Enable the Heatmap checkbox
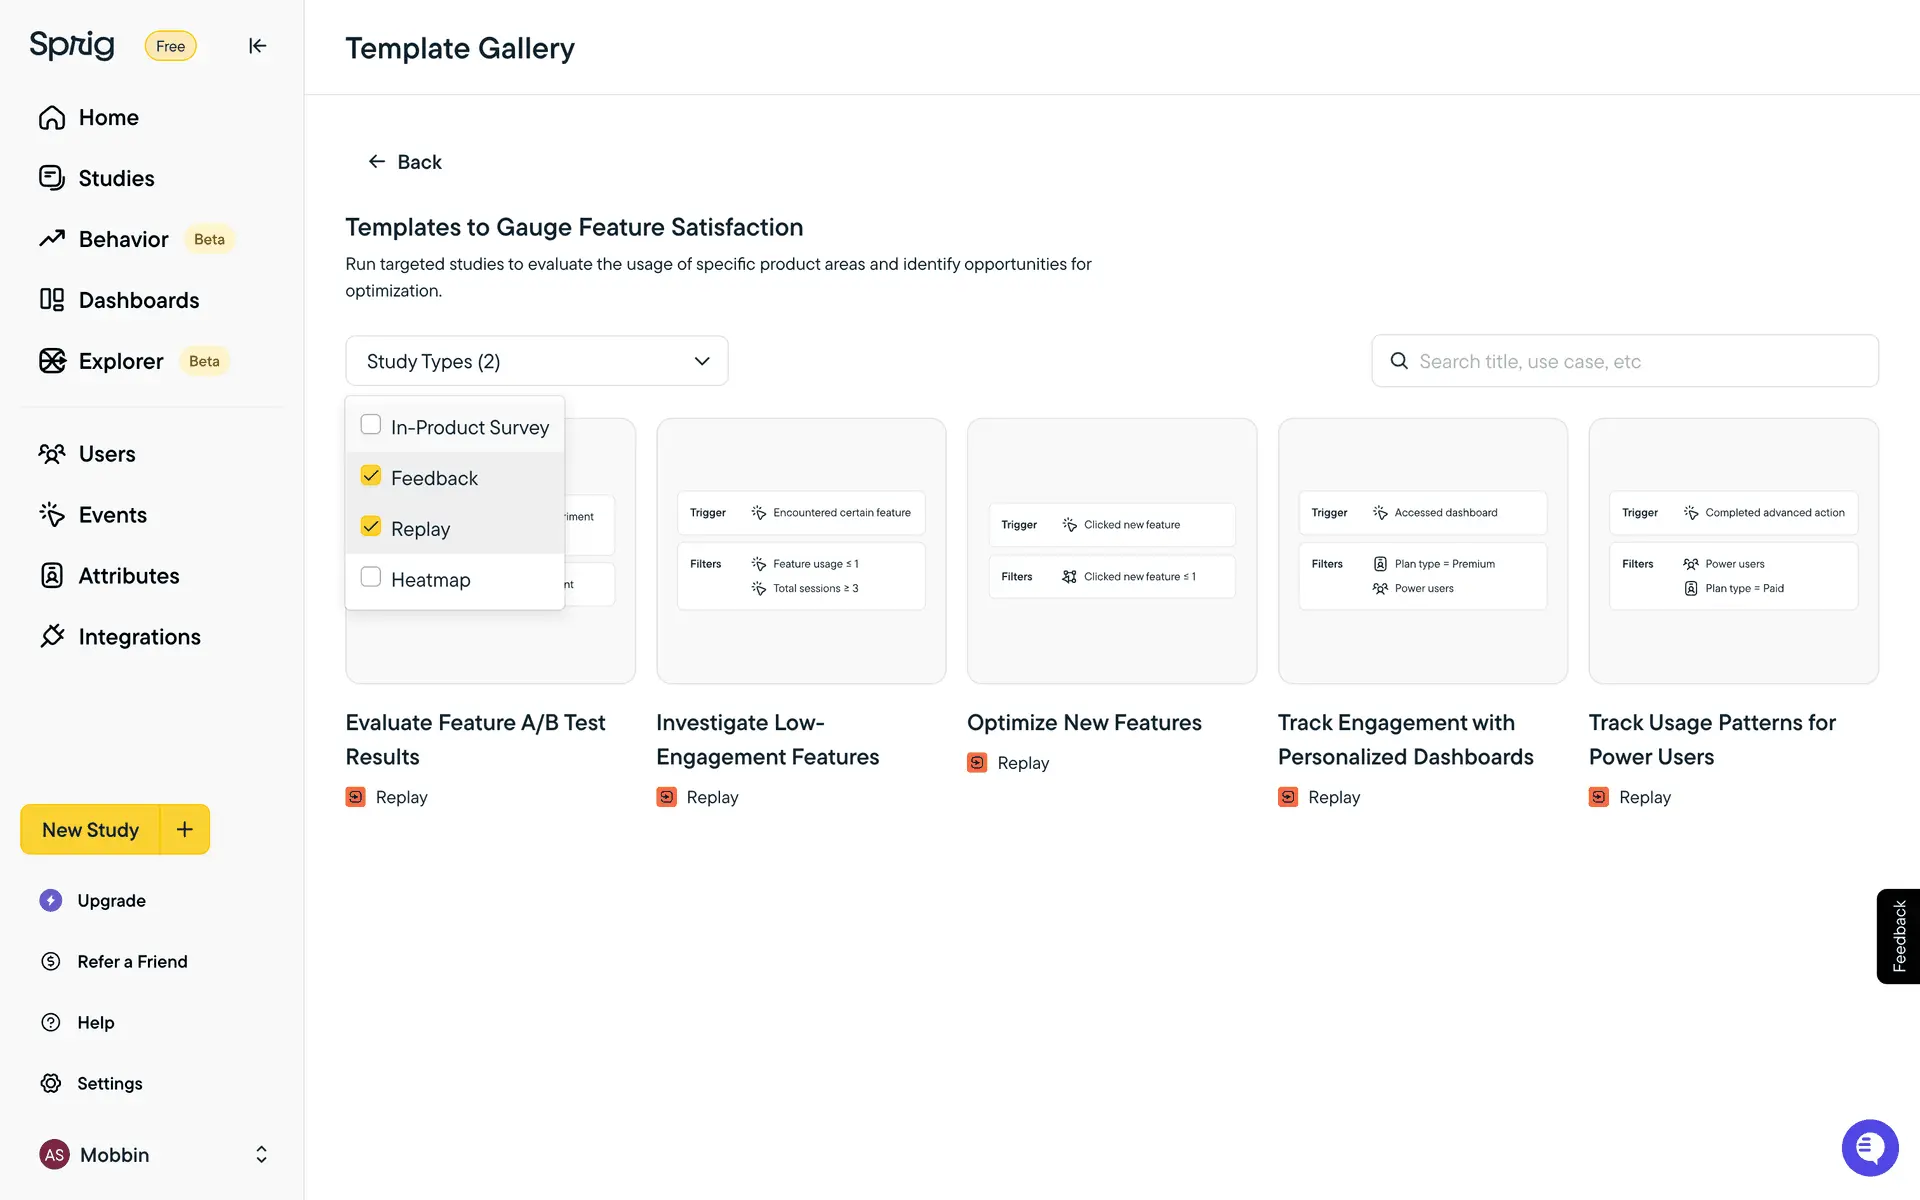This screenshot has width=1920, height=1200. click(371, 577)
